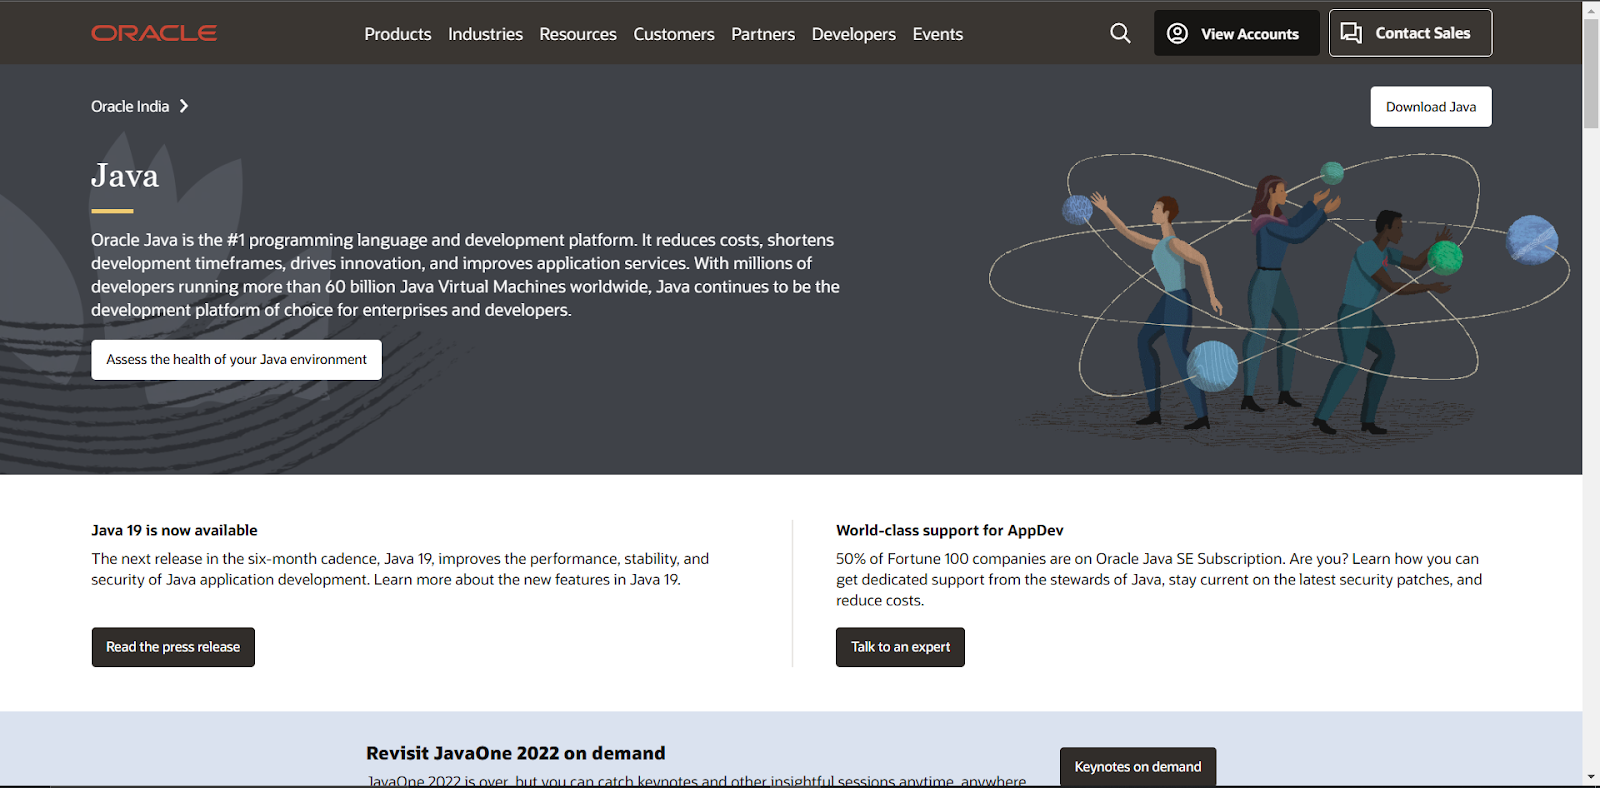The height and width of the screenshot is (788, 1600).
Task: Open the search magnifier icon
Action: pos(1120,33)
